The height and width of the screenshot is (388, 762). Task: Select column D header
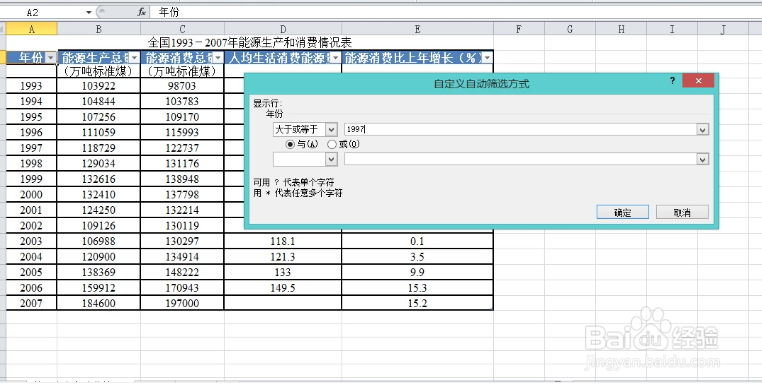283,29
